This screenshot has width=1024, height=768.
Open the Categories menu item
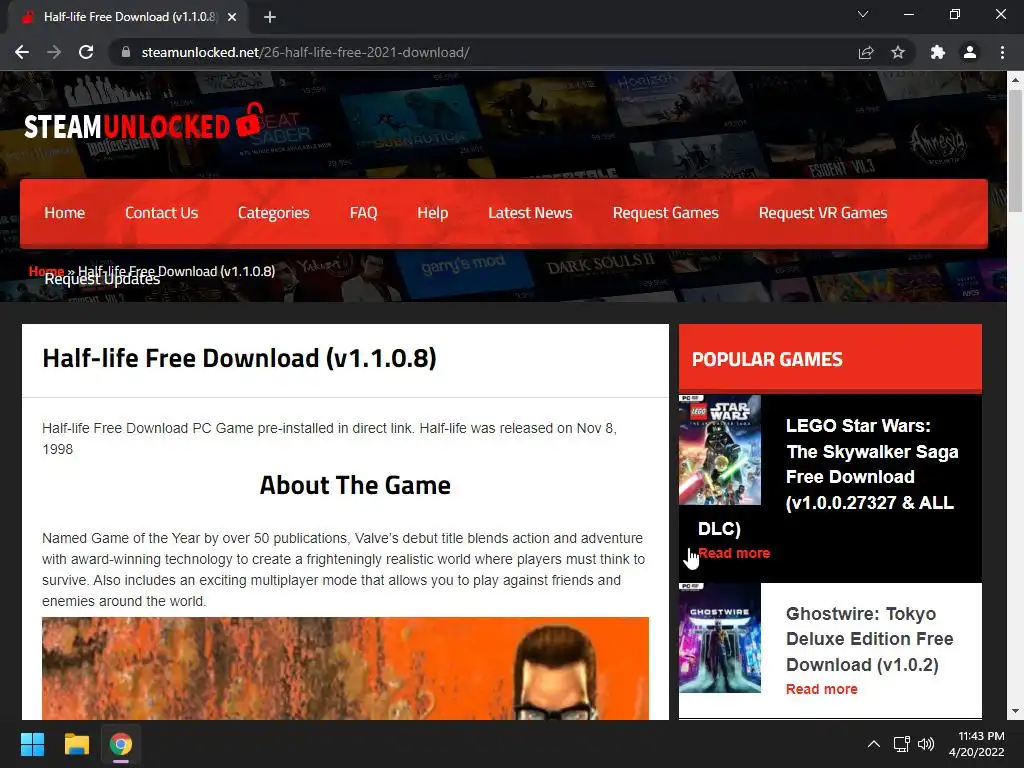point(274,213)
